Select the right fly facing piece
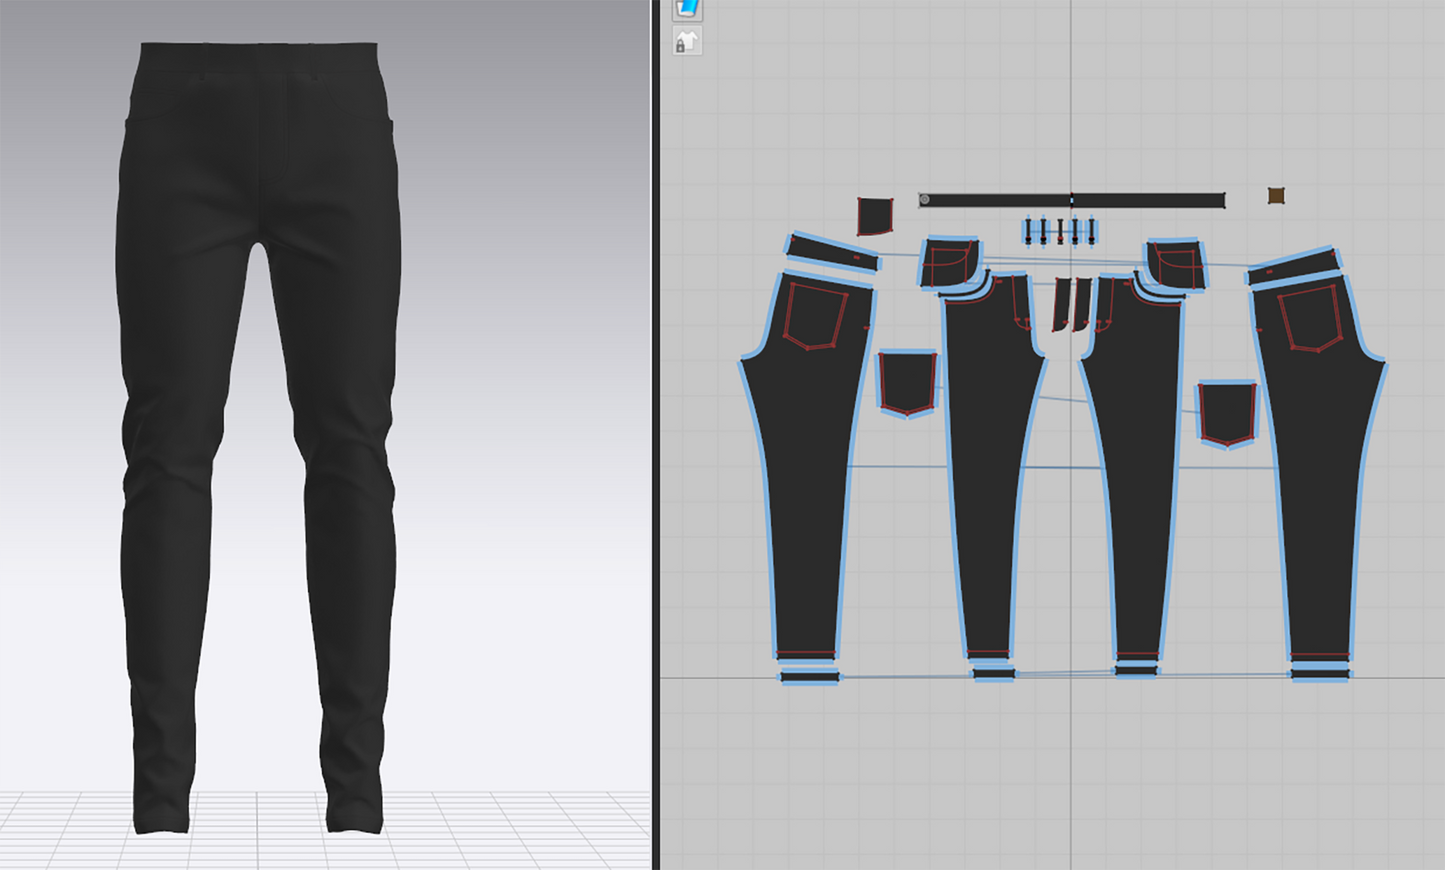1445x870 pixels. (x=1081, y=305)
